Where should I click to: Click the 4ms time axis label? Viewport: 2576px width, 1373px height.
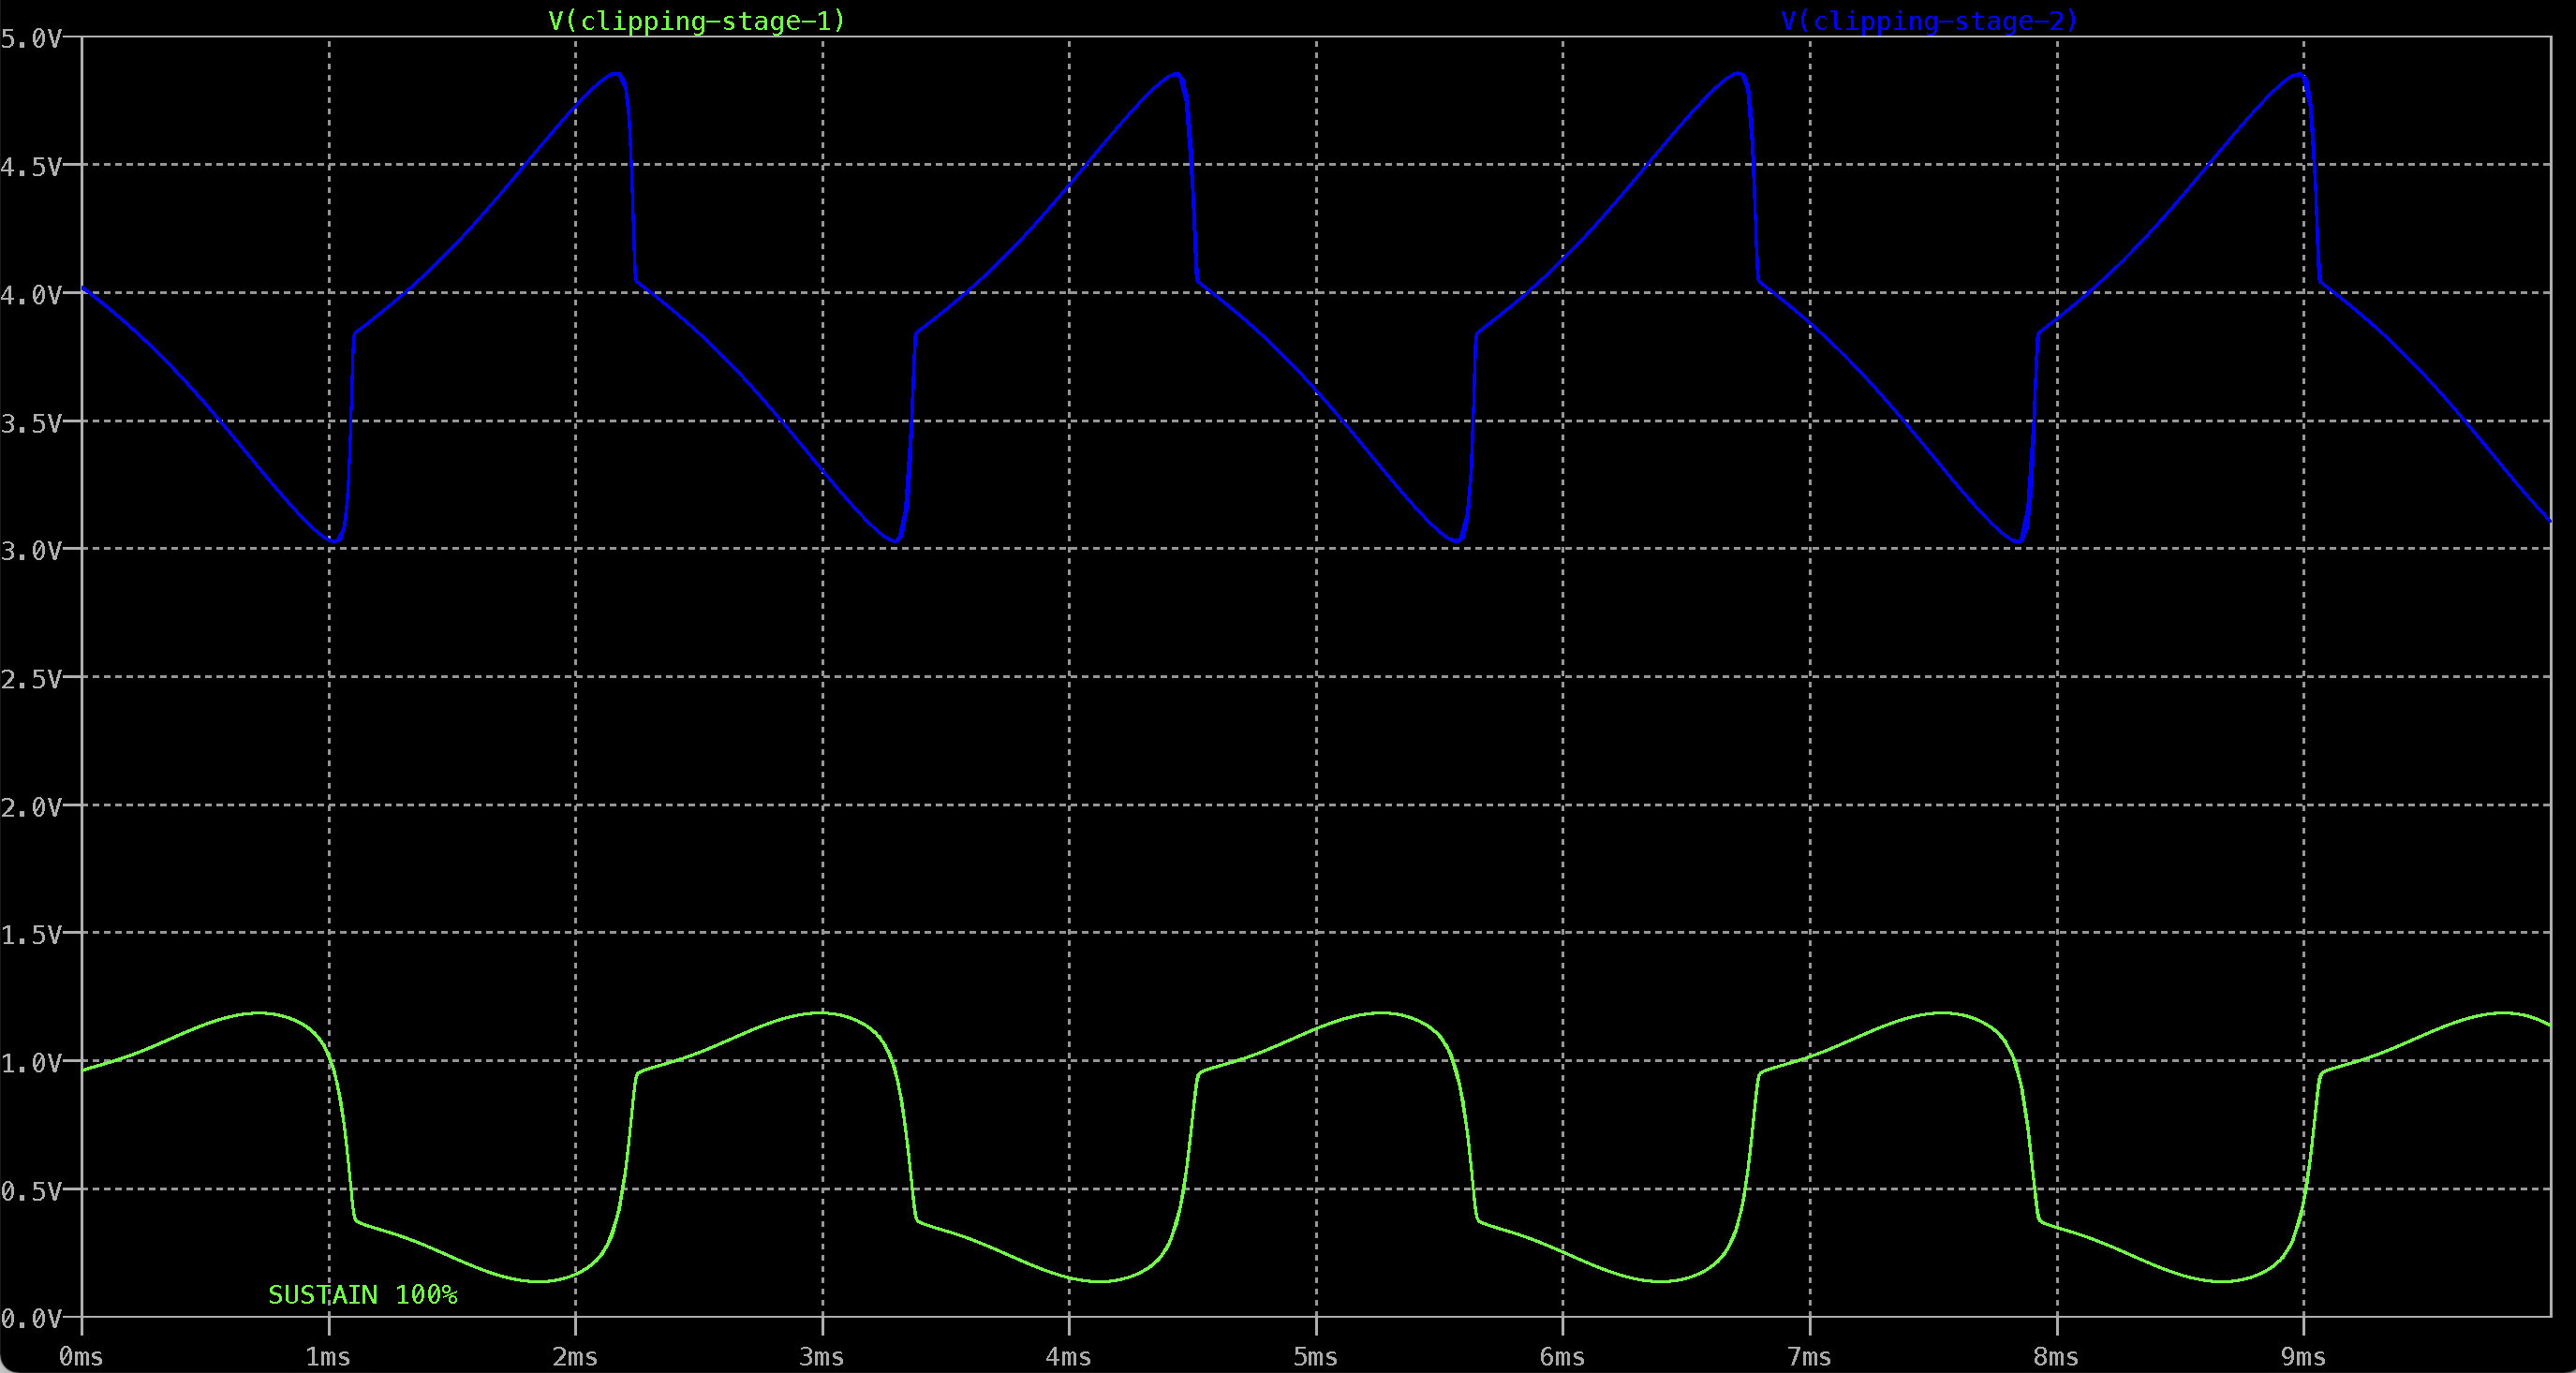(1069, 1357)
